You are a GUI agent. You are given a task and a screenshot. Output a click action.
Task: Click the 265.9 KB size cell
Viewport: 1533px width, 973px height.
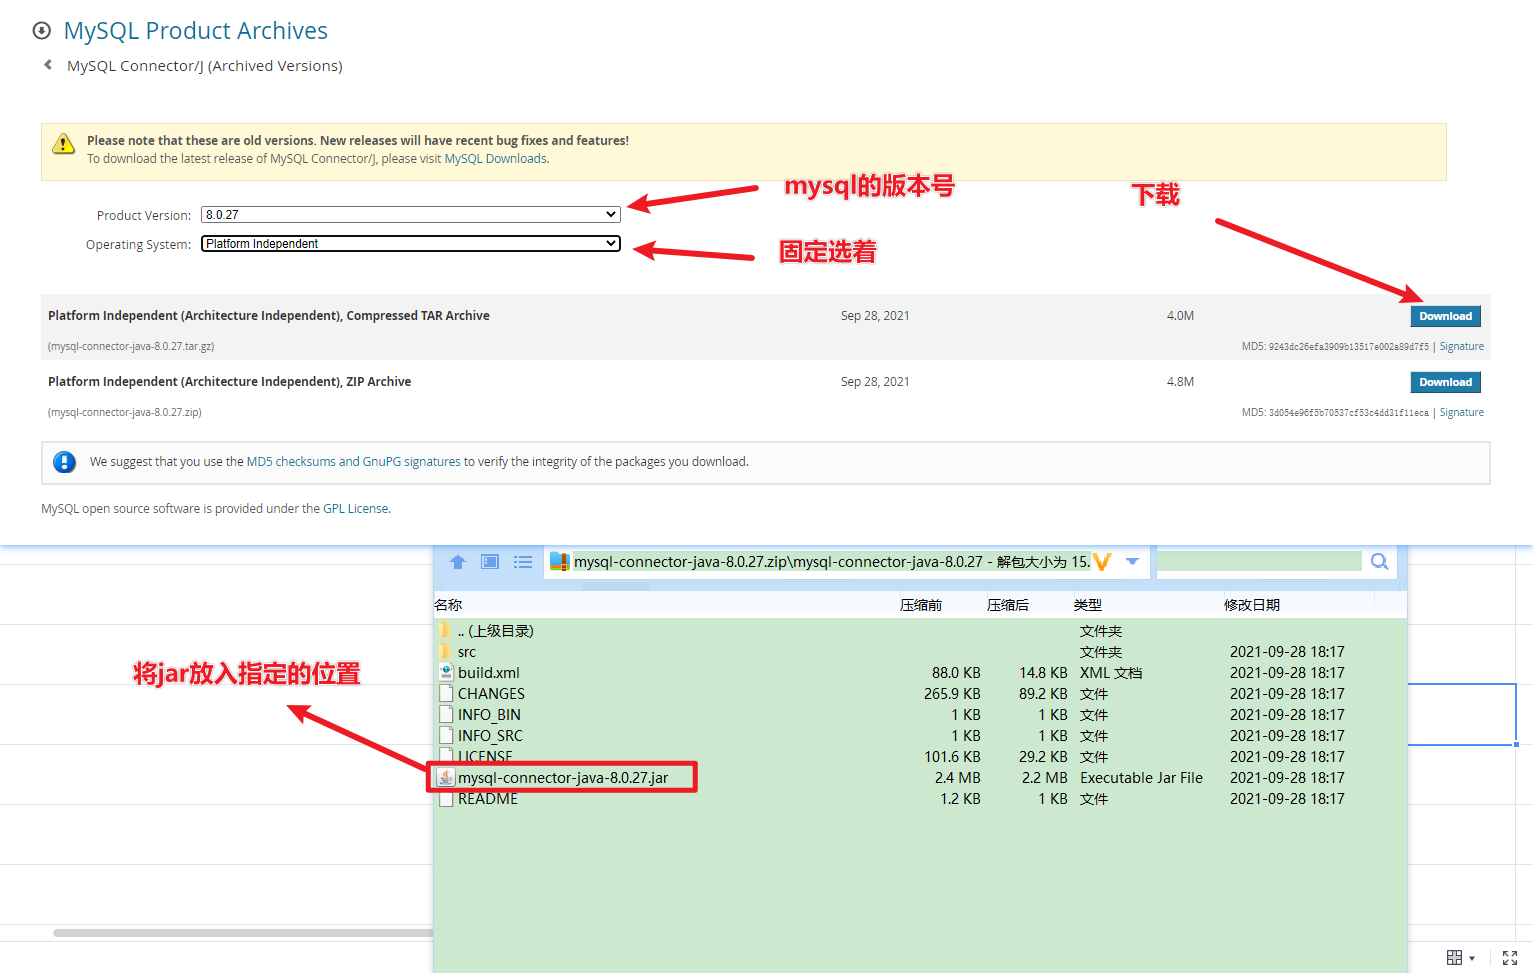(952, 693)
